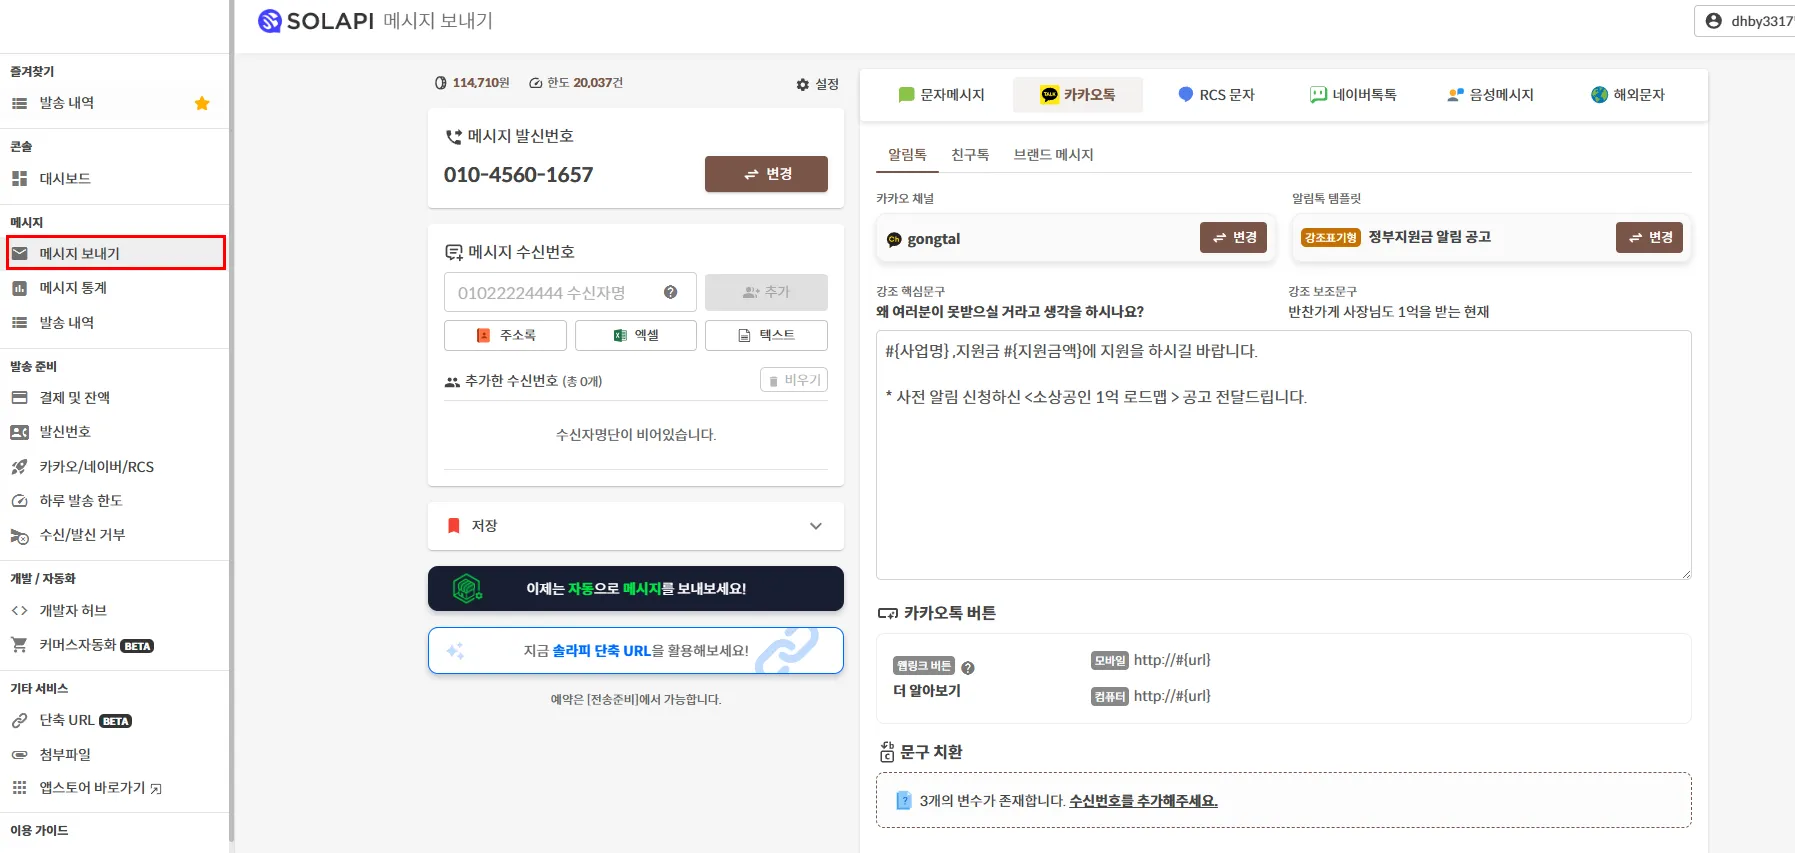Select the 친구톡 sub-tab
The image size is (1795, 853).
[x=970, y=155]
